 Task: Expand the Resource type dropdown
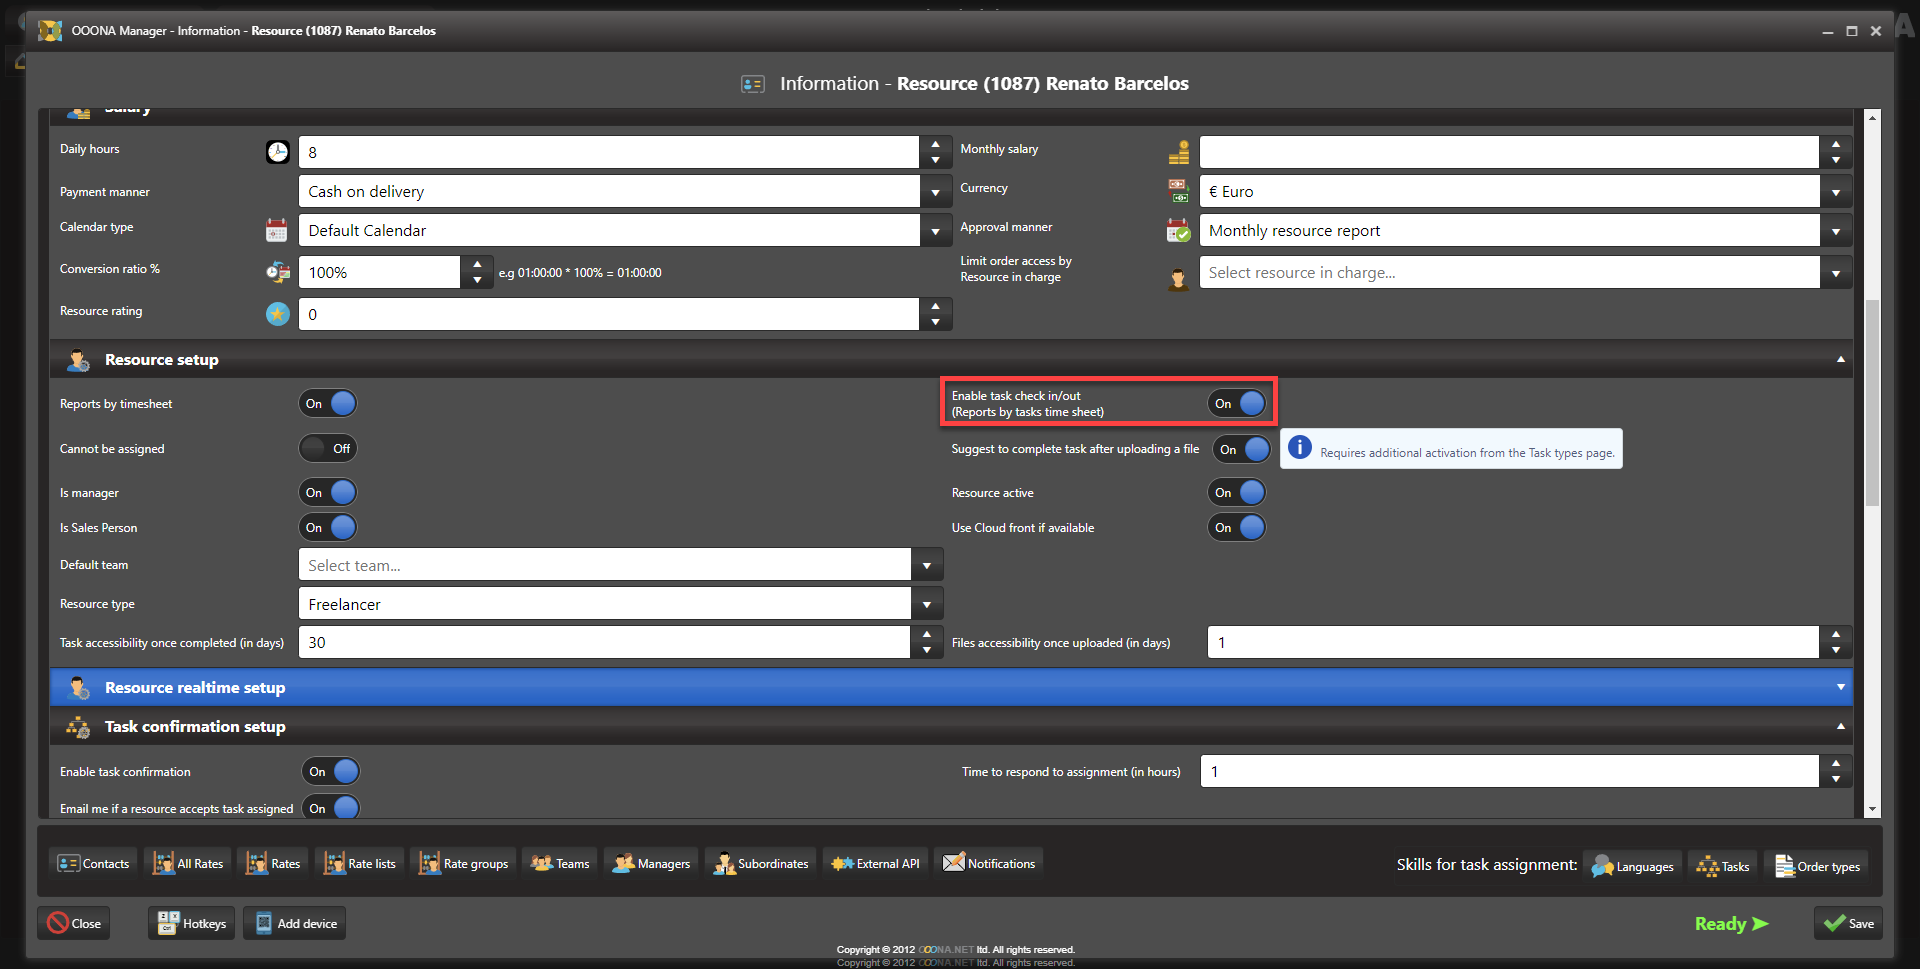(927, 605)
